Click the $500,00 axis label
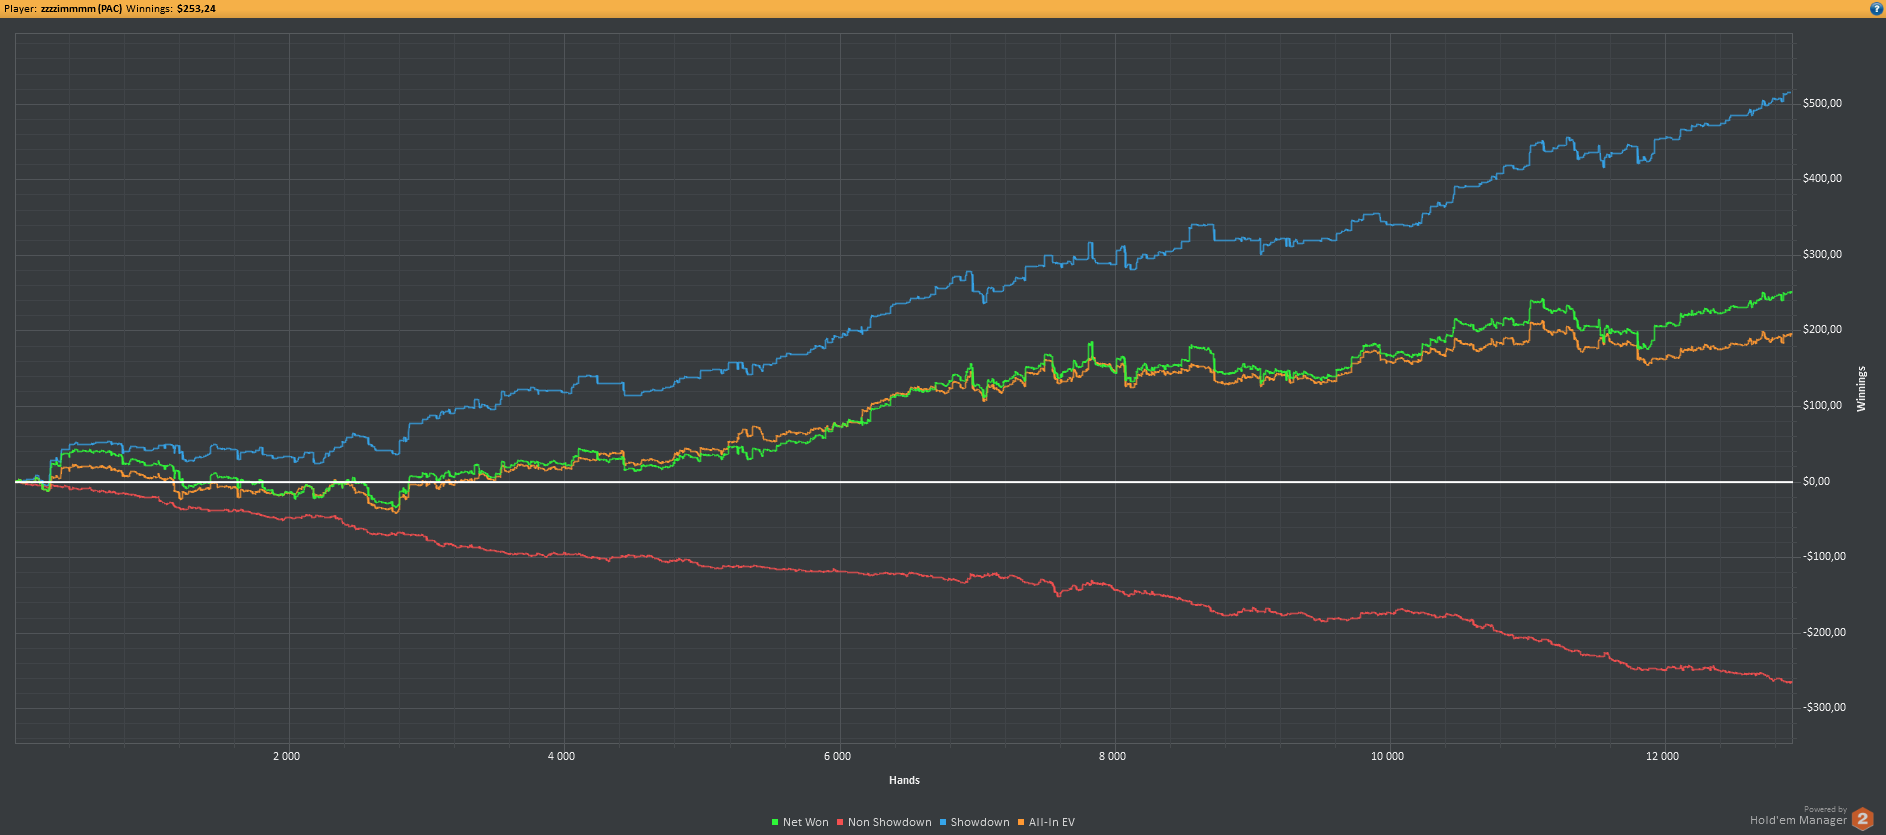Image resolution: width=1886 pixels, height=835 pixels. point(1822,103)
